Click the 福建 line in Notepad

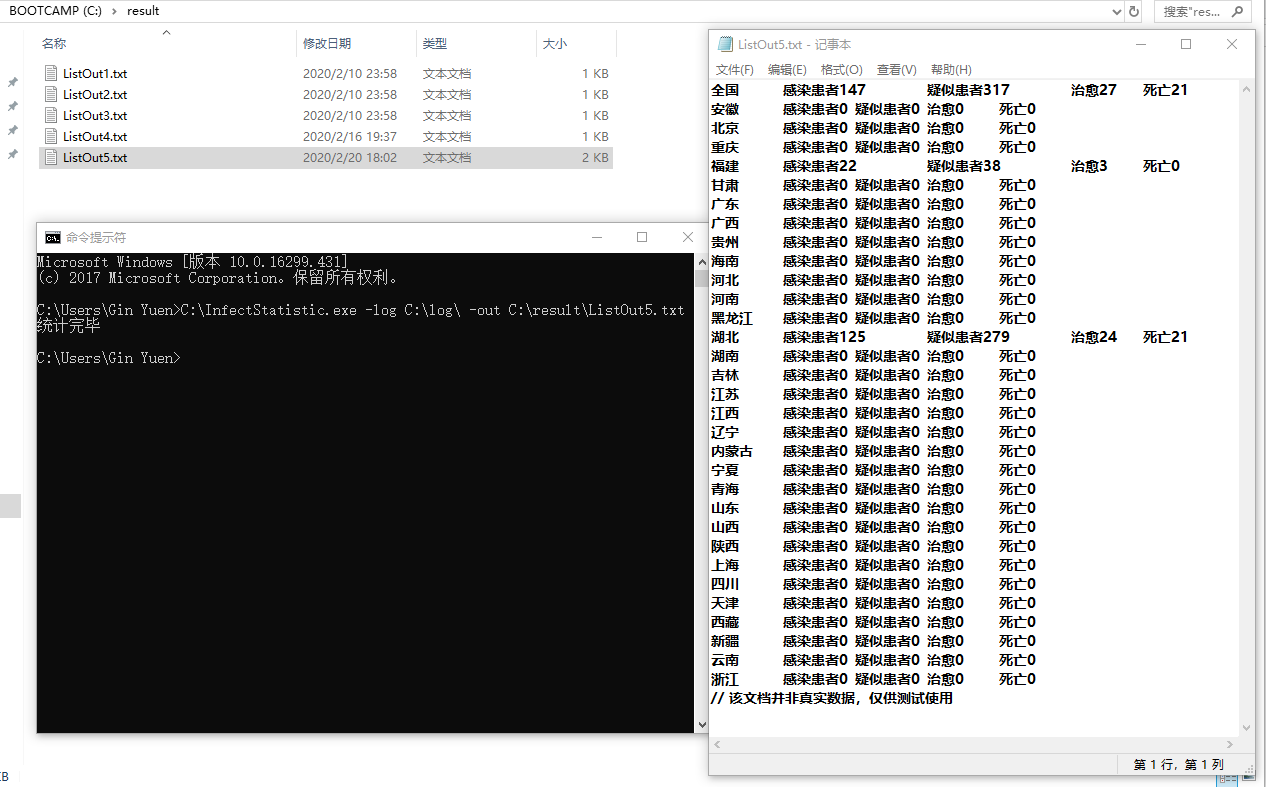click(x=945, y=166)
